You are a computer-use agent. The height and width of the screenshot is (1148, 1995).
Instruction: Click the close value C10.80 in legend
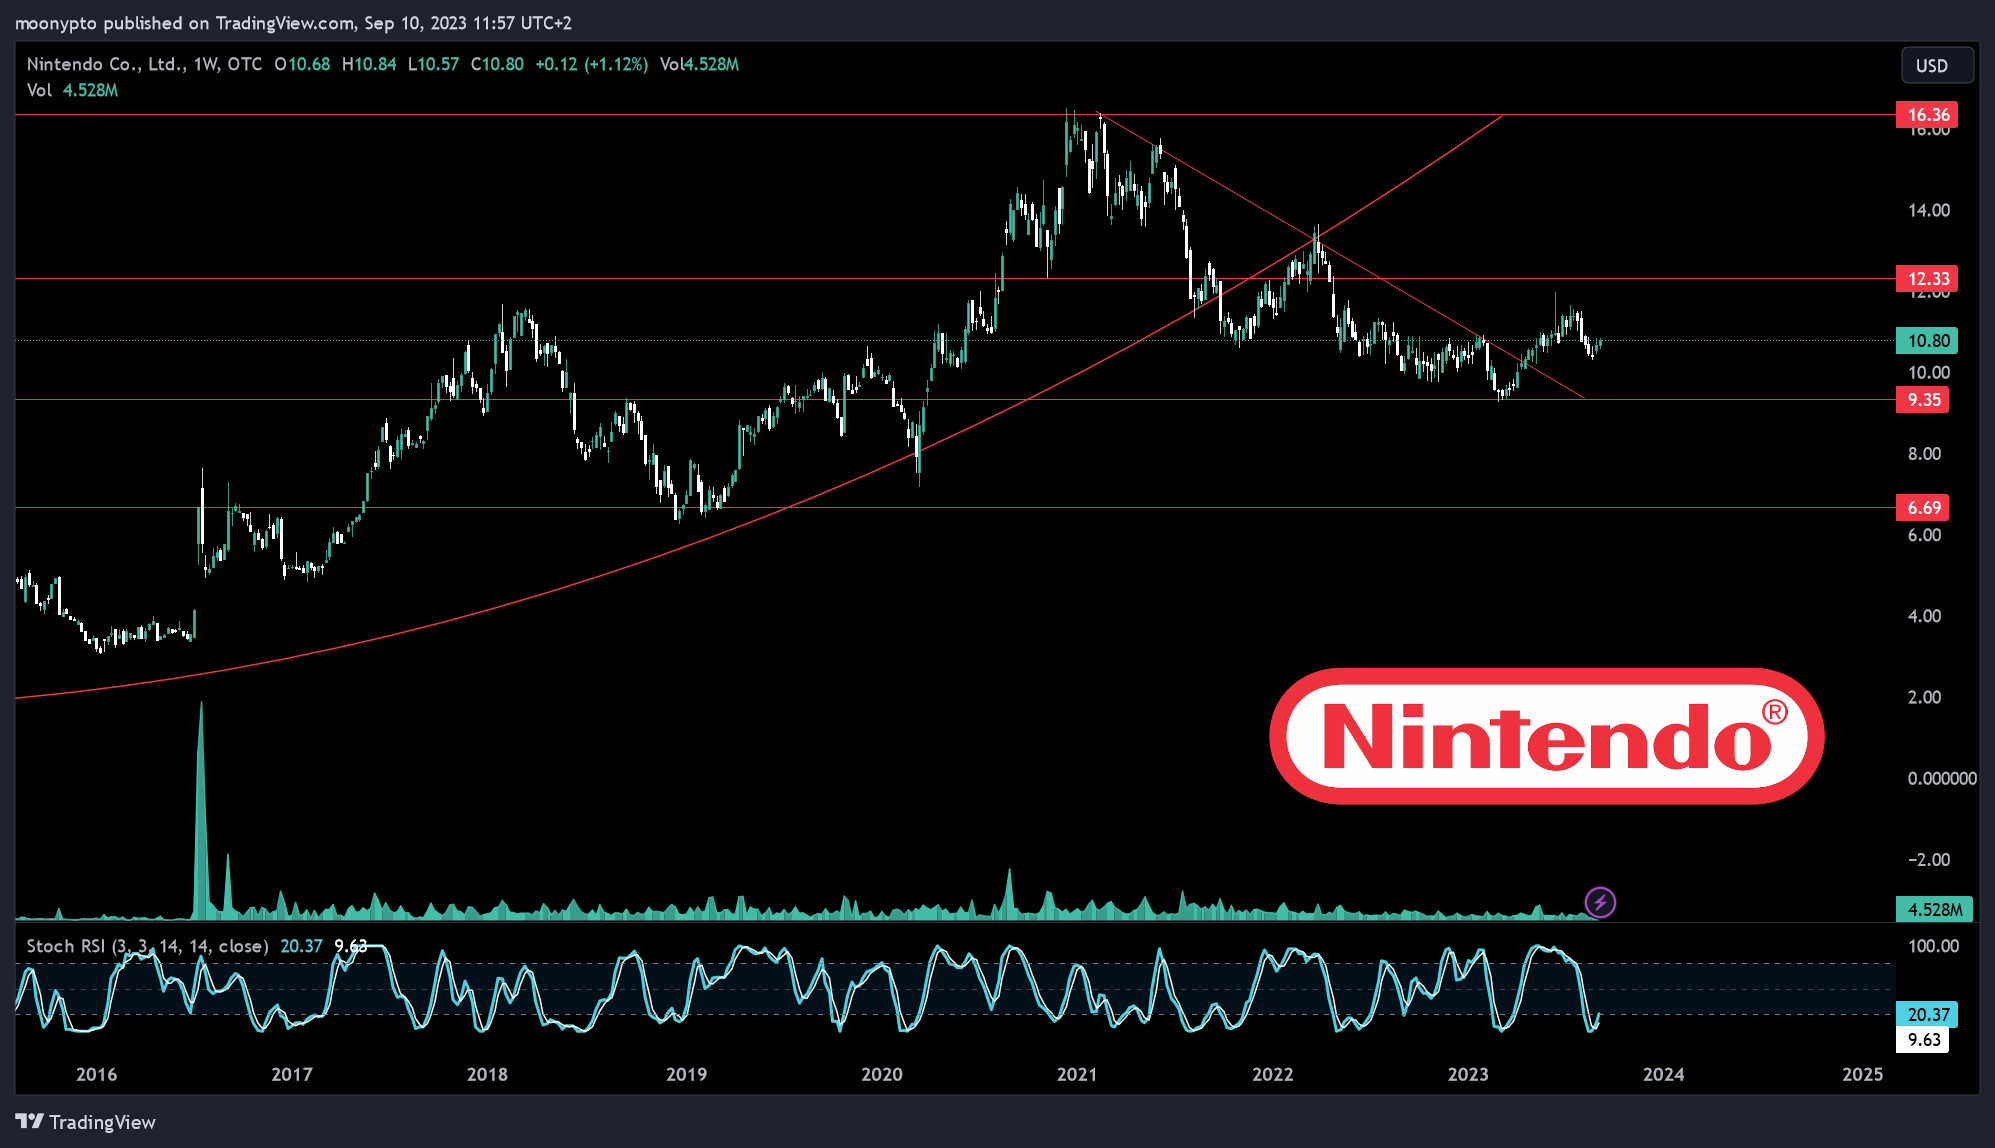pos(497,64)
